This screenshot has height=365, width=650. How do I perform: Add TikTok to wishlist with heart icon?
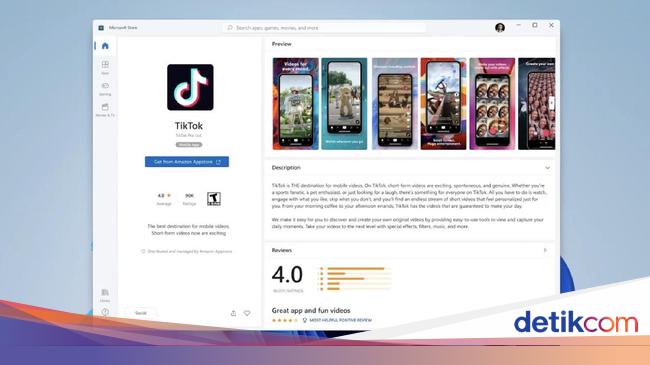click(247, 313)
